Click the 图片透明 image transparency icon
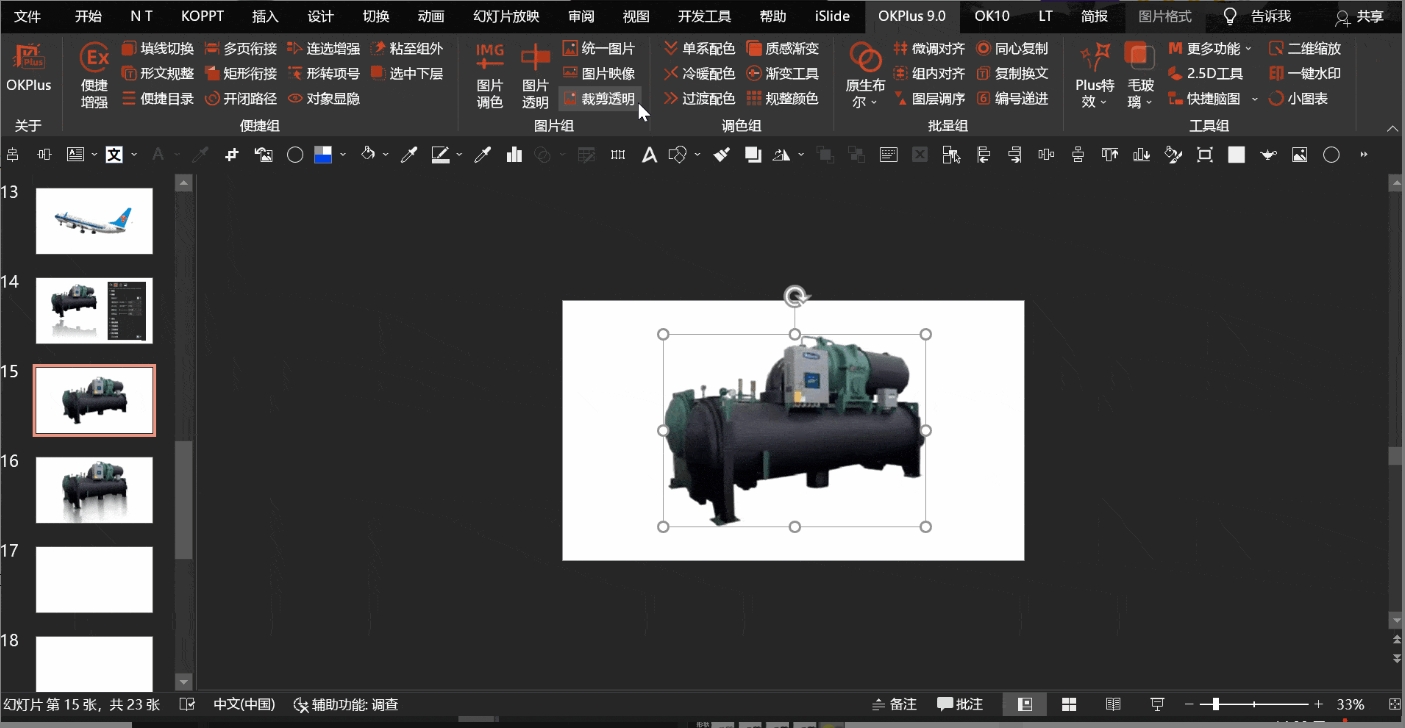 (x=535, y=74)
